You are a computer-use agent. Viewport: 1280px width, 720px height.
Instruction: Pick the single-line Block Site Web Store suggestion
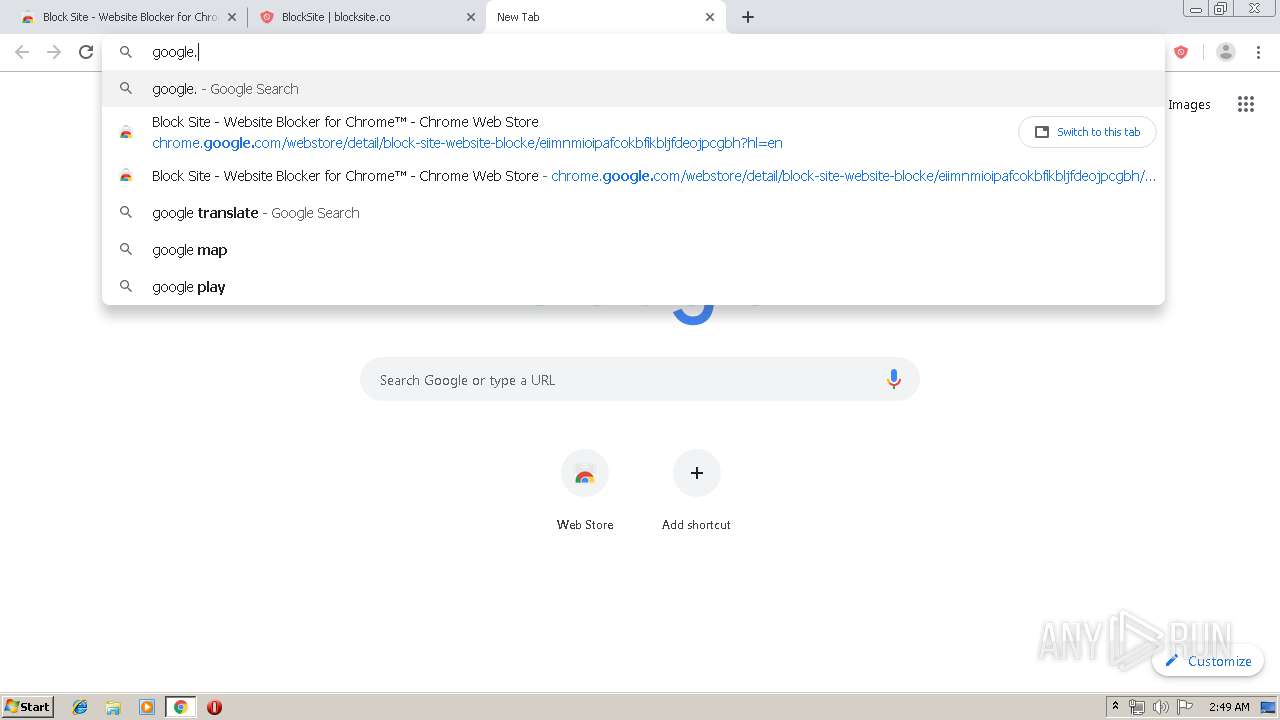coord(633,176)
